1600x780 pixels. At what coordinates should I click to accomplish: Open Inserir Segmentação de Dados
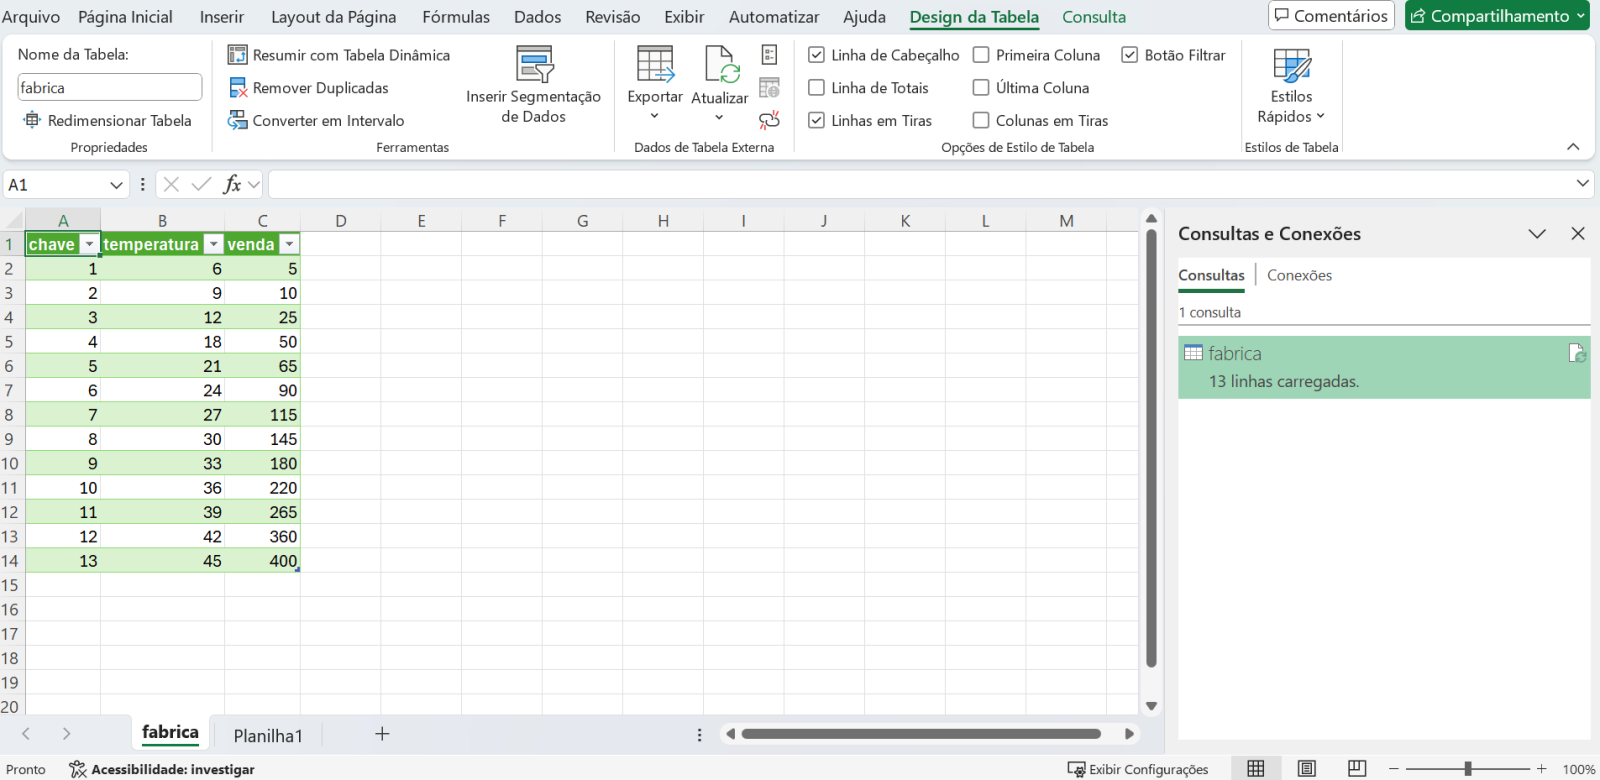pos(533,85)
